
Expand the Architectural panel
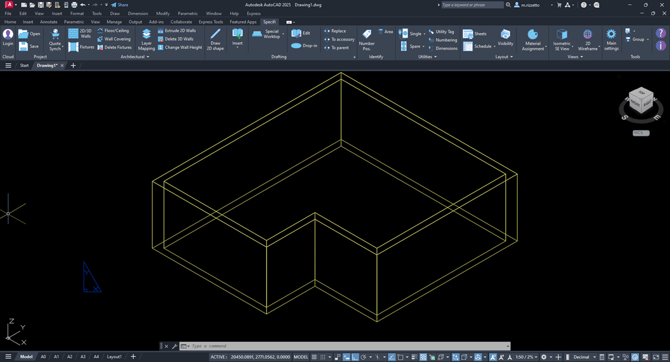(x=135, y=56)
